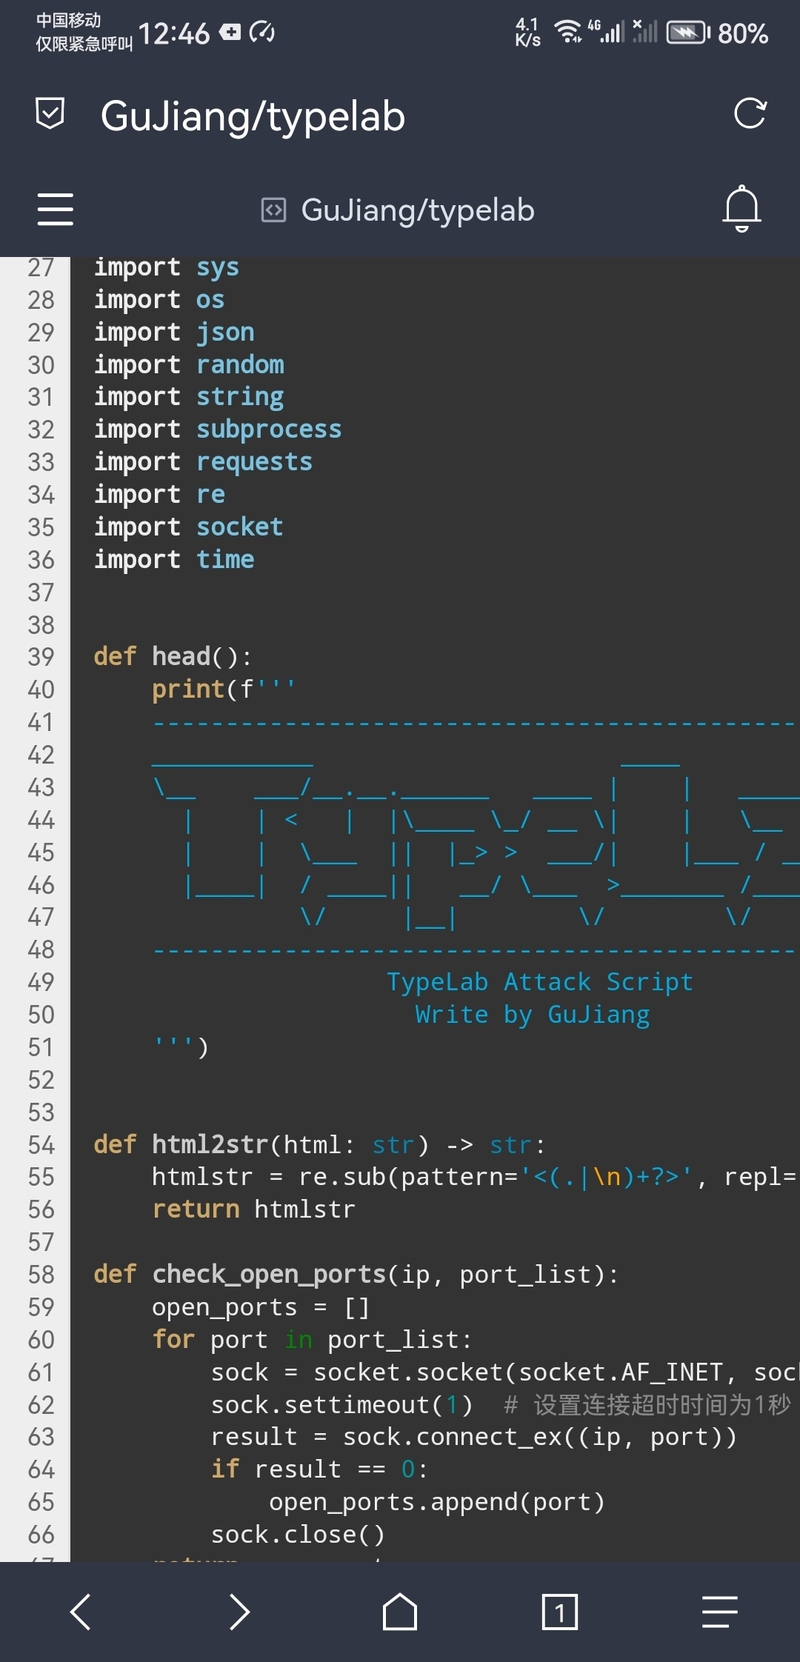Go forward with browser forward arrow
The image size is (800, 1662).
click(x=239, y=1611)
